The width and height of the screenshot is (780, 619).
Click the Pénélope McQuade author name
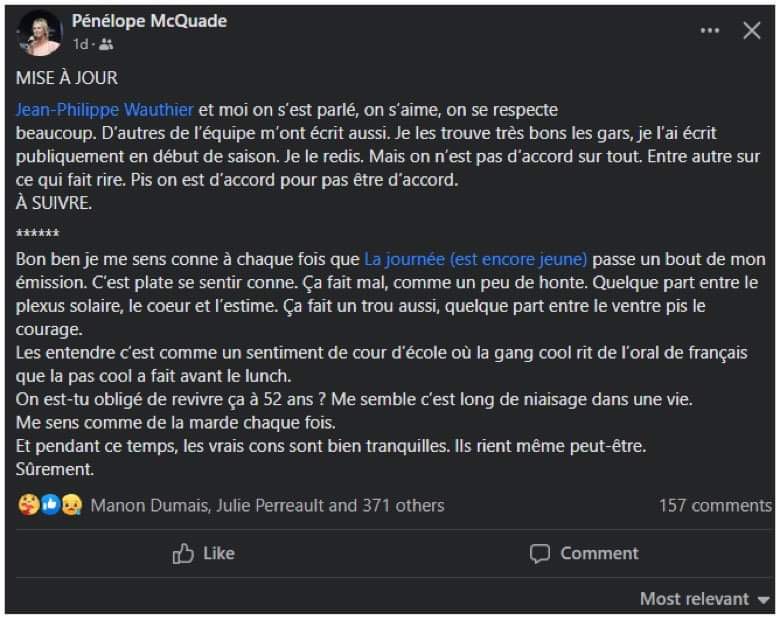[x=149, y=21]
